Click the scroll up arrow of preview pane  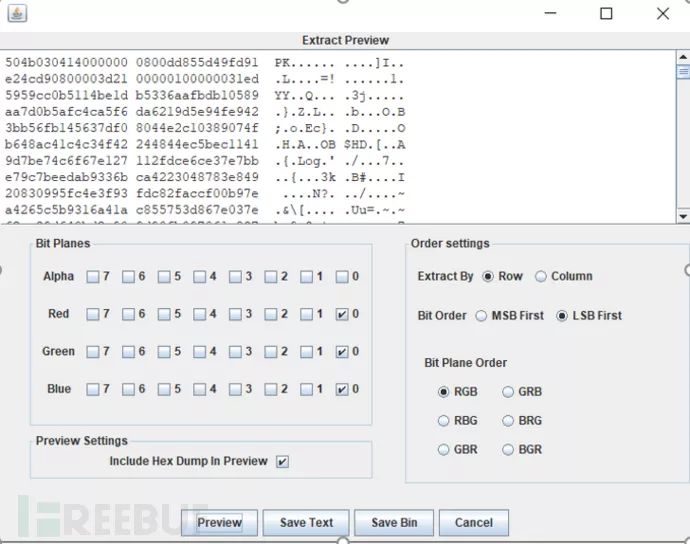683,57
